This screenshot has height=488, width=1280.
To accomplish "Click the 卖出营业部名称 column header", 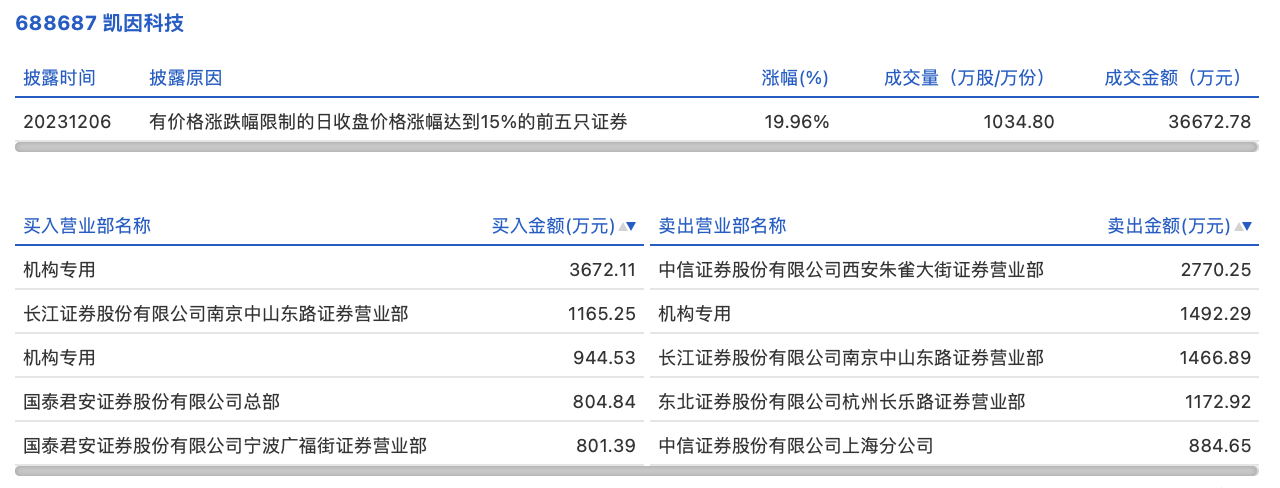I will click(x=722, y=226).
